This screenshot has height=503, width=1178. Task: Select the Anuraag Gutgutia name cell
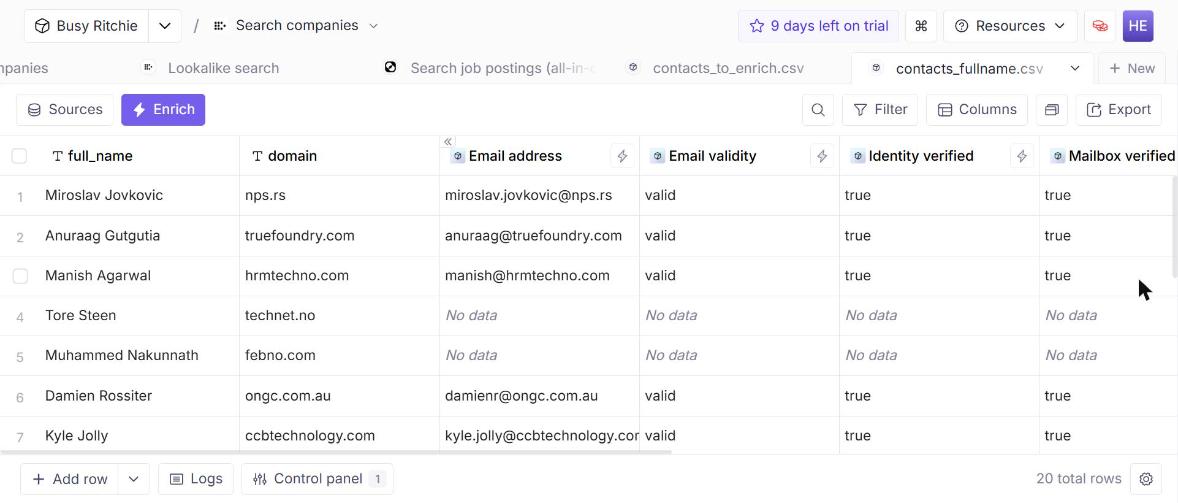pyautogui.click(x=140, y=236)
